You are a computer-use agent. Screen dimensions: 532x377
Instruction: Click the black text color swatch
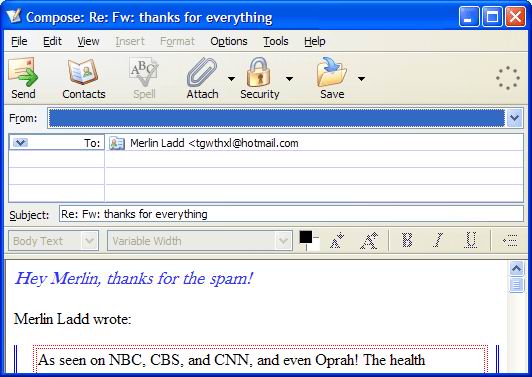tap(306, 237)
